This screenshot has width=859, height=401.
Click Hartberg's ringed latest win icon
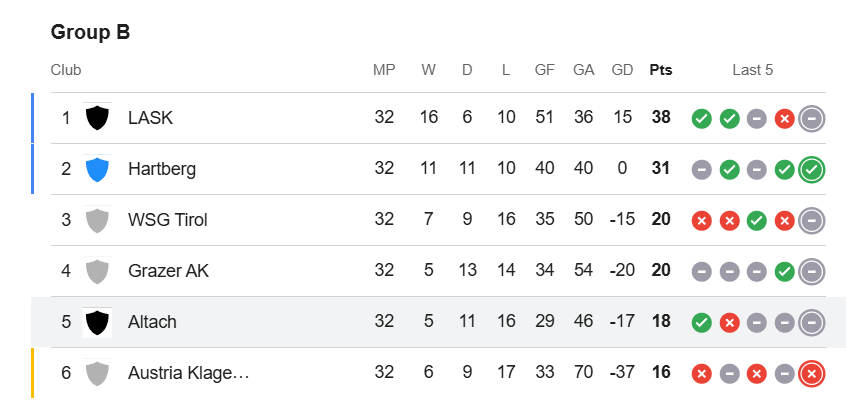pos(812,170)
